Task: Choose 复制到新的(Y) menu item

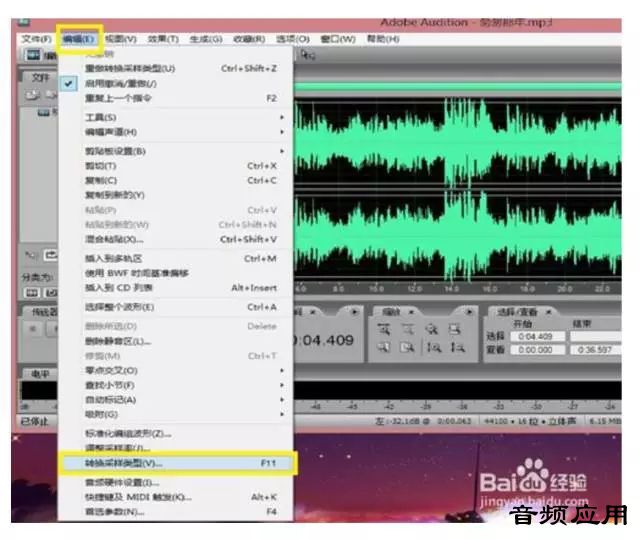Action: tap(176, 196)
